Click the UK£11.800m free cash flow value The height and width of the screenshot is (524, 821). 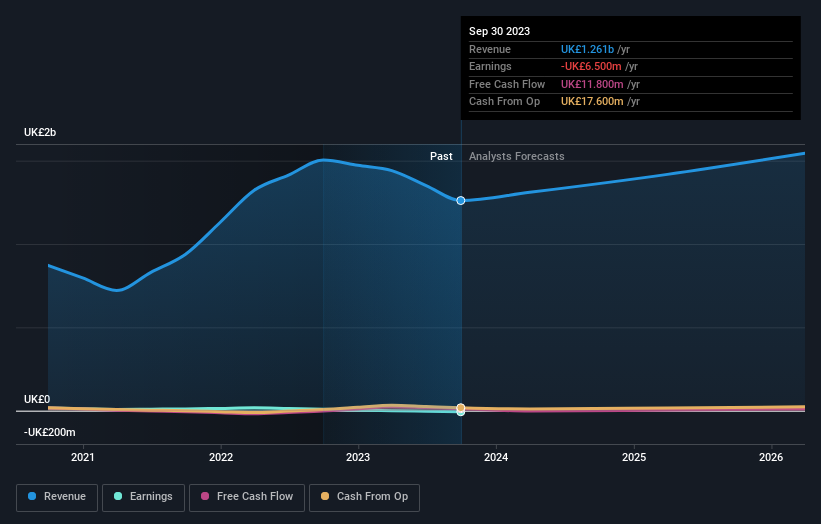point(592,84)
